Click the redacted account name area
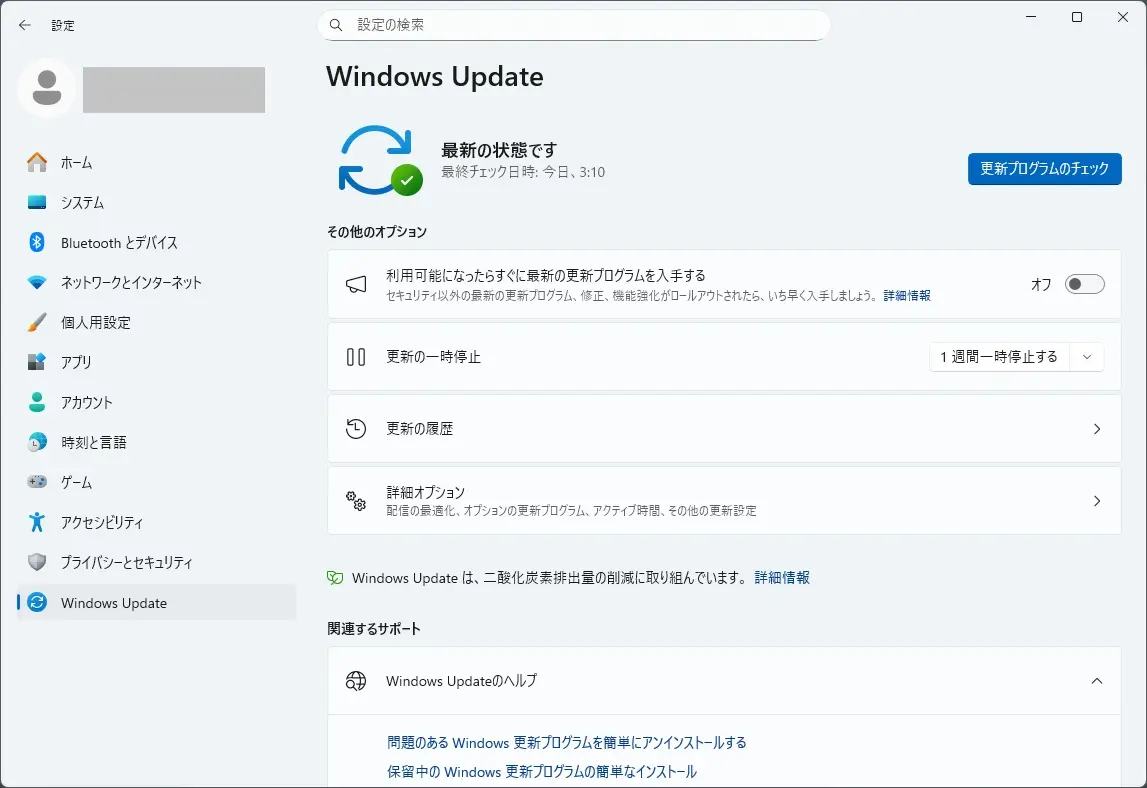The width and height of the screenshot is (1147, 788). click(x=174, y=90)
